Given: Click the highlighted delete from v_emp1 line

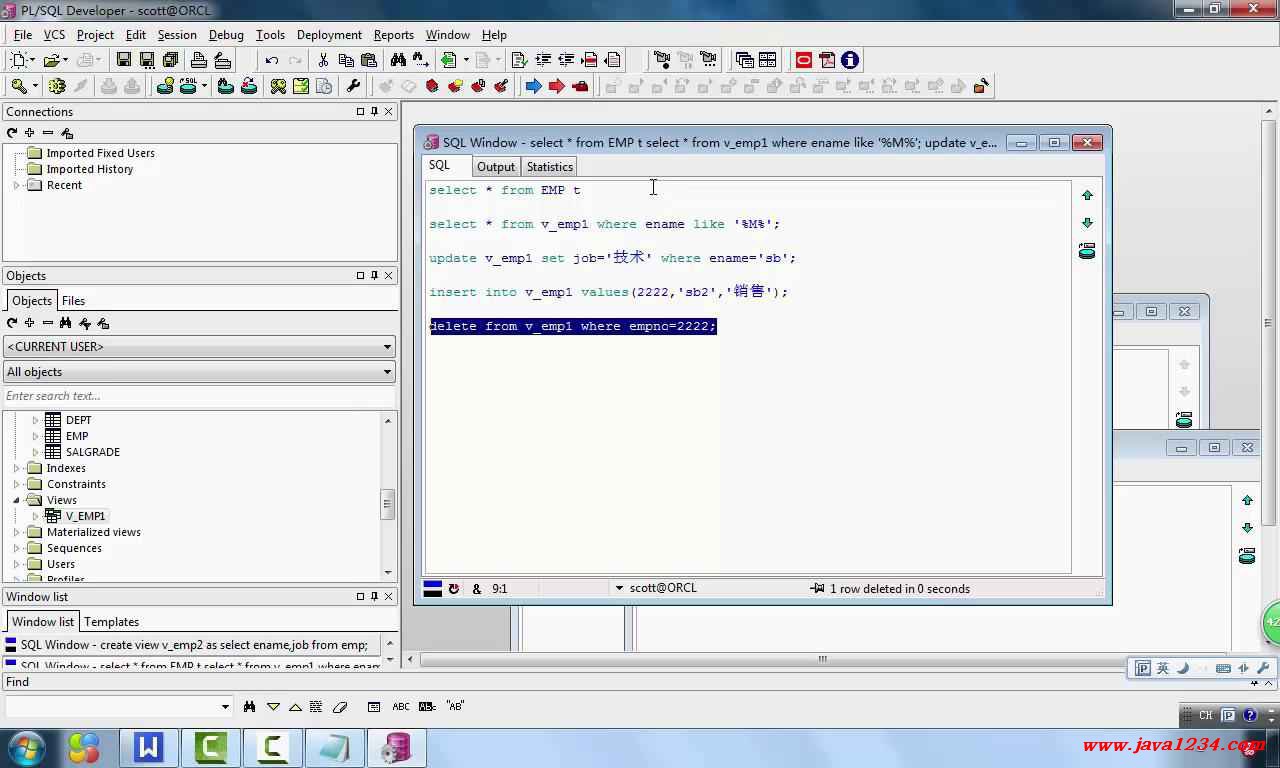Looking at the screenshot, I should tap(573, 326).
